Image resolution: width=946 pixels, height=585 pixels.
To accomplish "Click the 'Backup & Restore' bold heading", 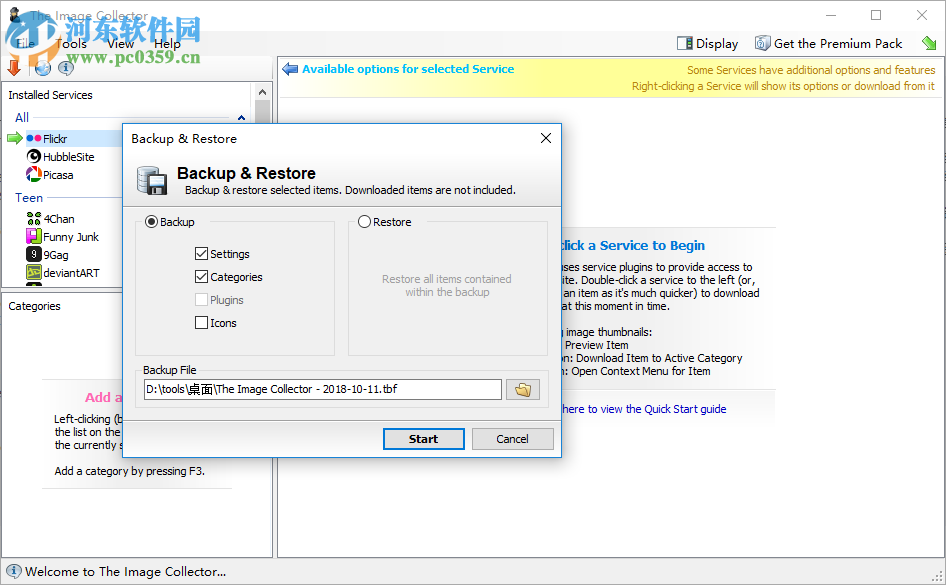I will [246, 173].
